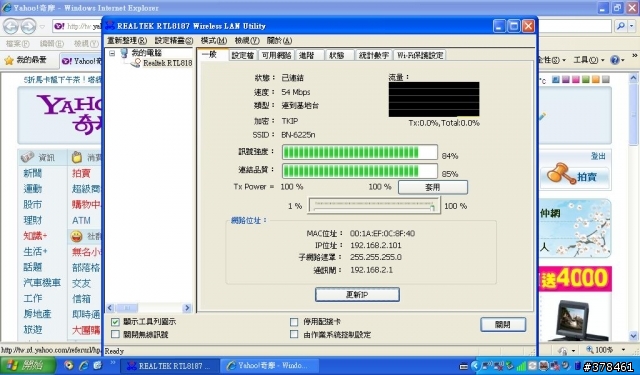640x375 pixels.
Task: Select the 一般 tab
Action: pos(212,54)
